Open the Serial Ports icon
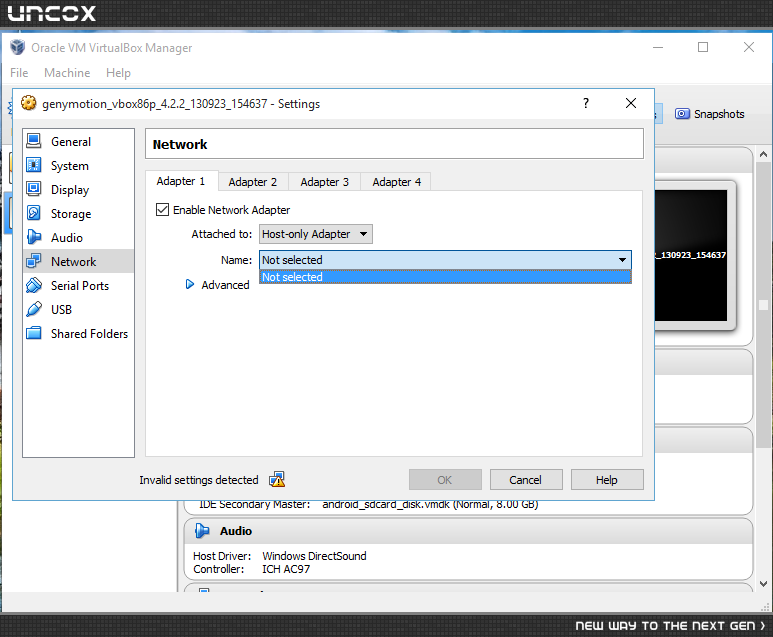Image resolution: width=773 pixels, height=637 pixels. pos(34,285)
